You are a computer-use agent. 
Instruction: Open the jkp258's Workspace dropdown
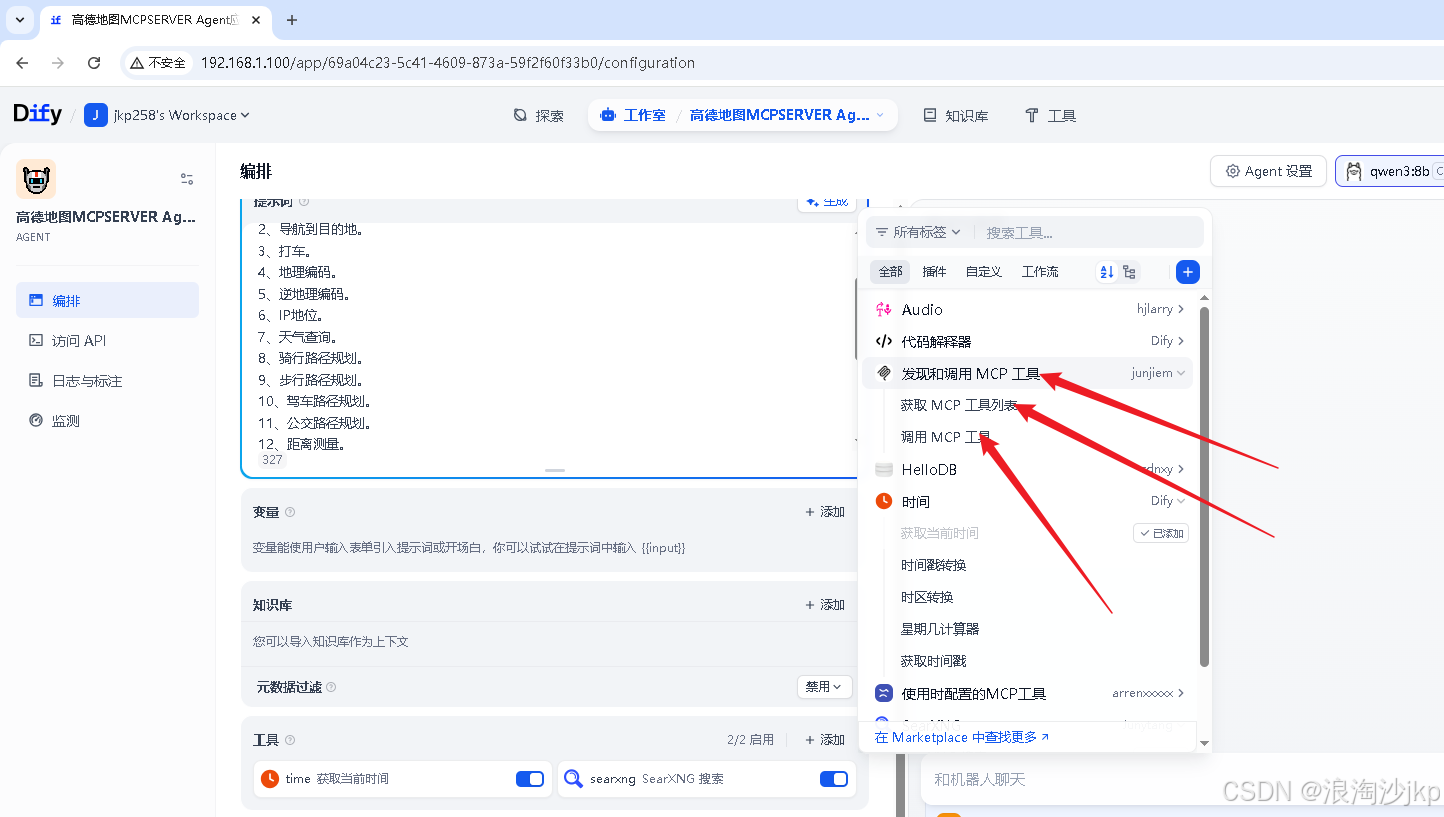coord(180,115)
